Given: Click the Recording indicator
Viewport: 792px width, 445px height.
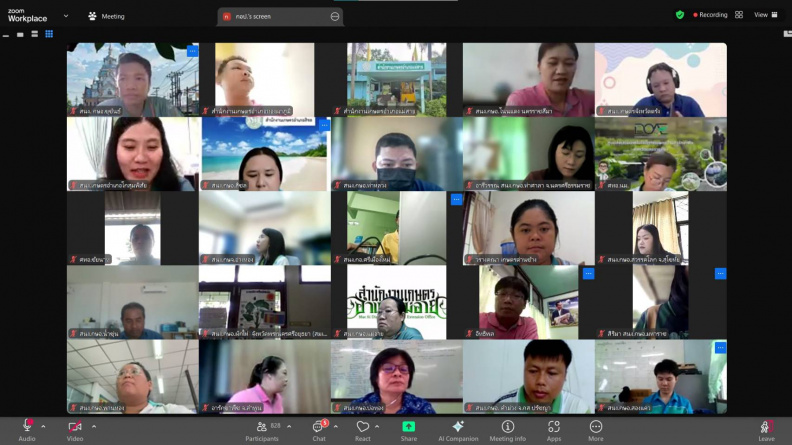Looking at the screenshot, I should tap(710, 15).
